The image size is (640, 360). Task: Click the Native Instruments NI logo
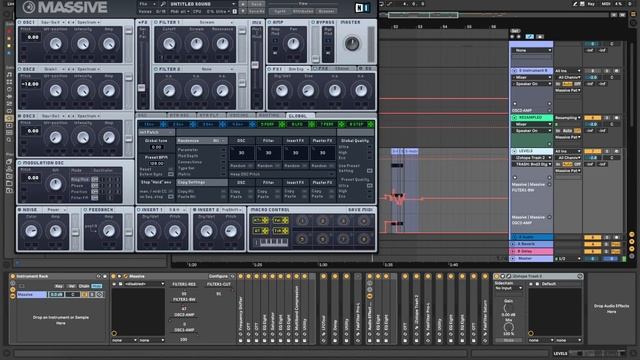click(362, 7)
